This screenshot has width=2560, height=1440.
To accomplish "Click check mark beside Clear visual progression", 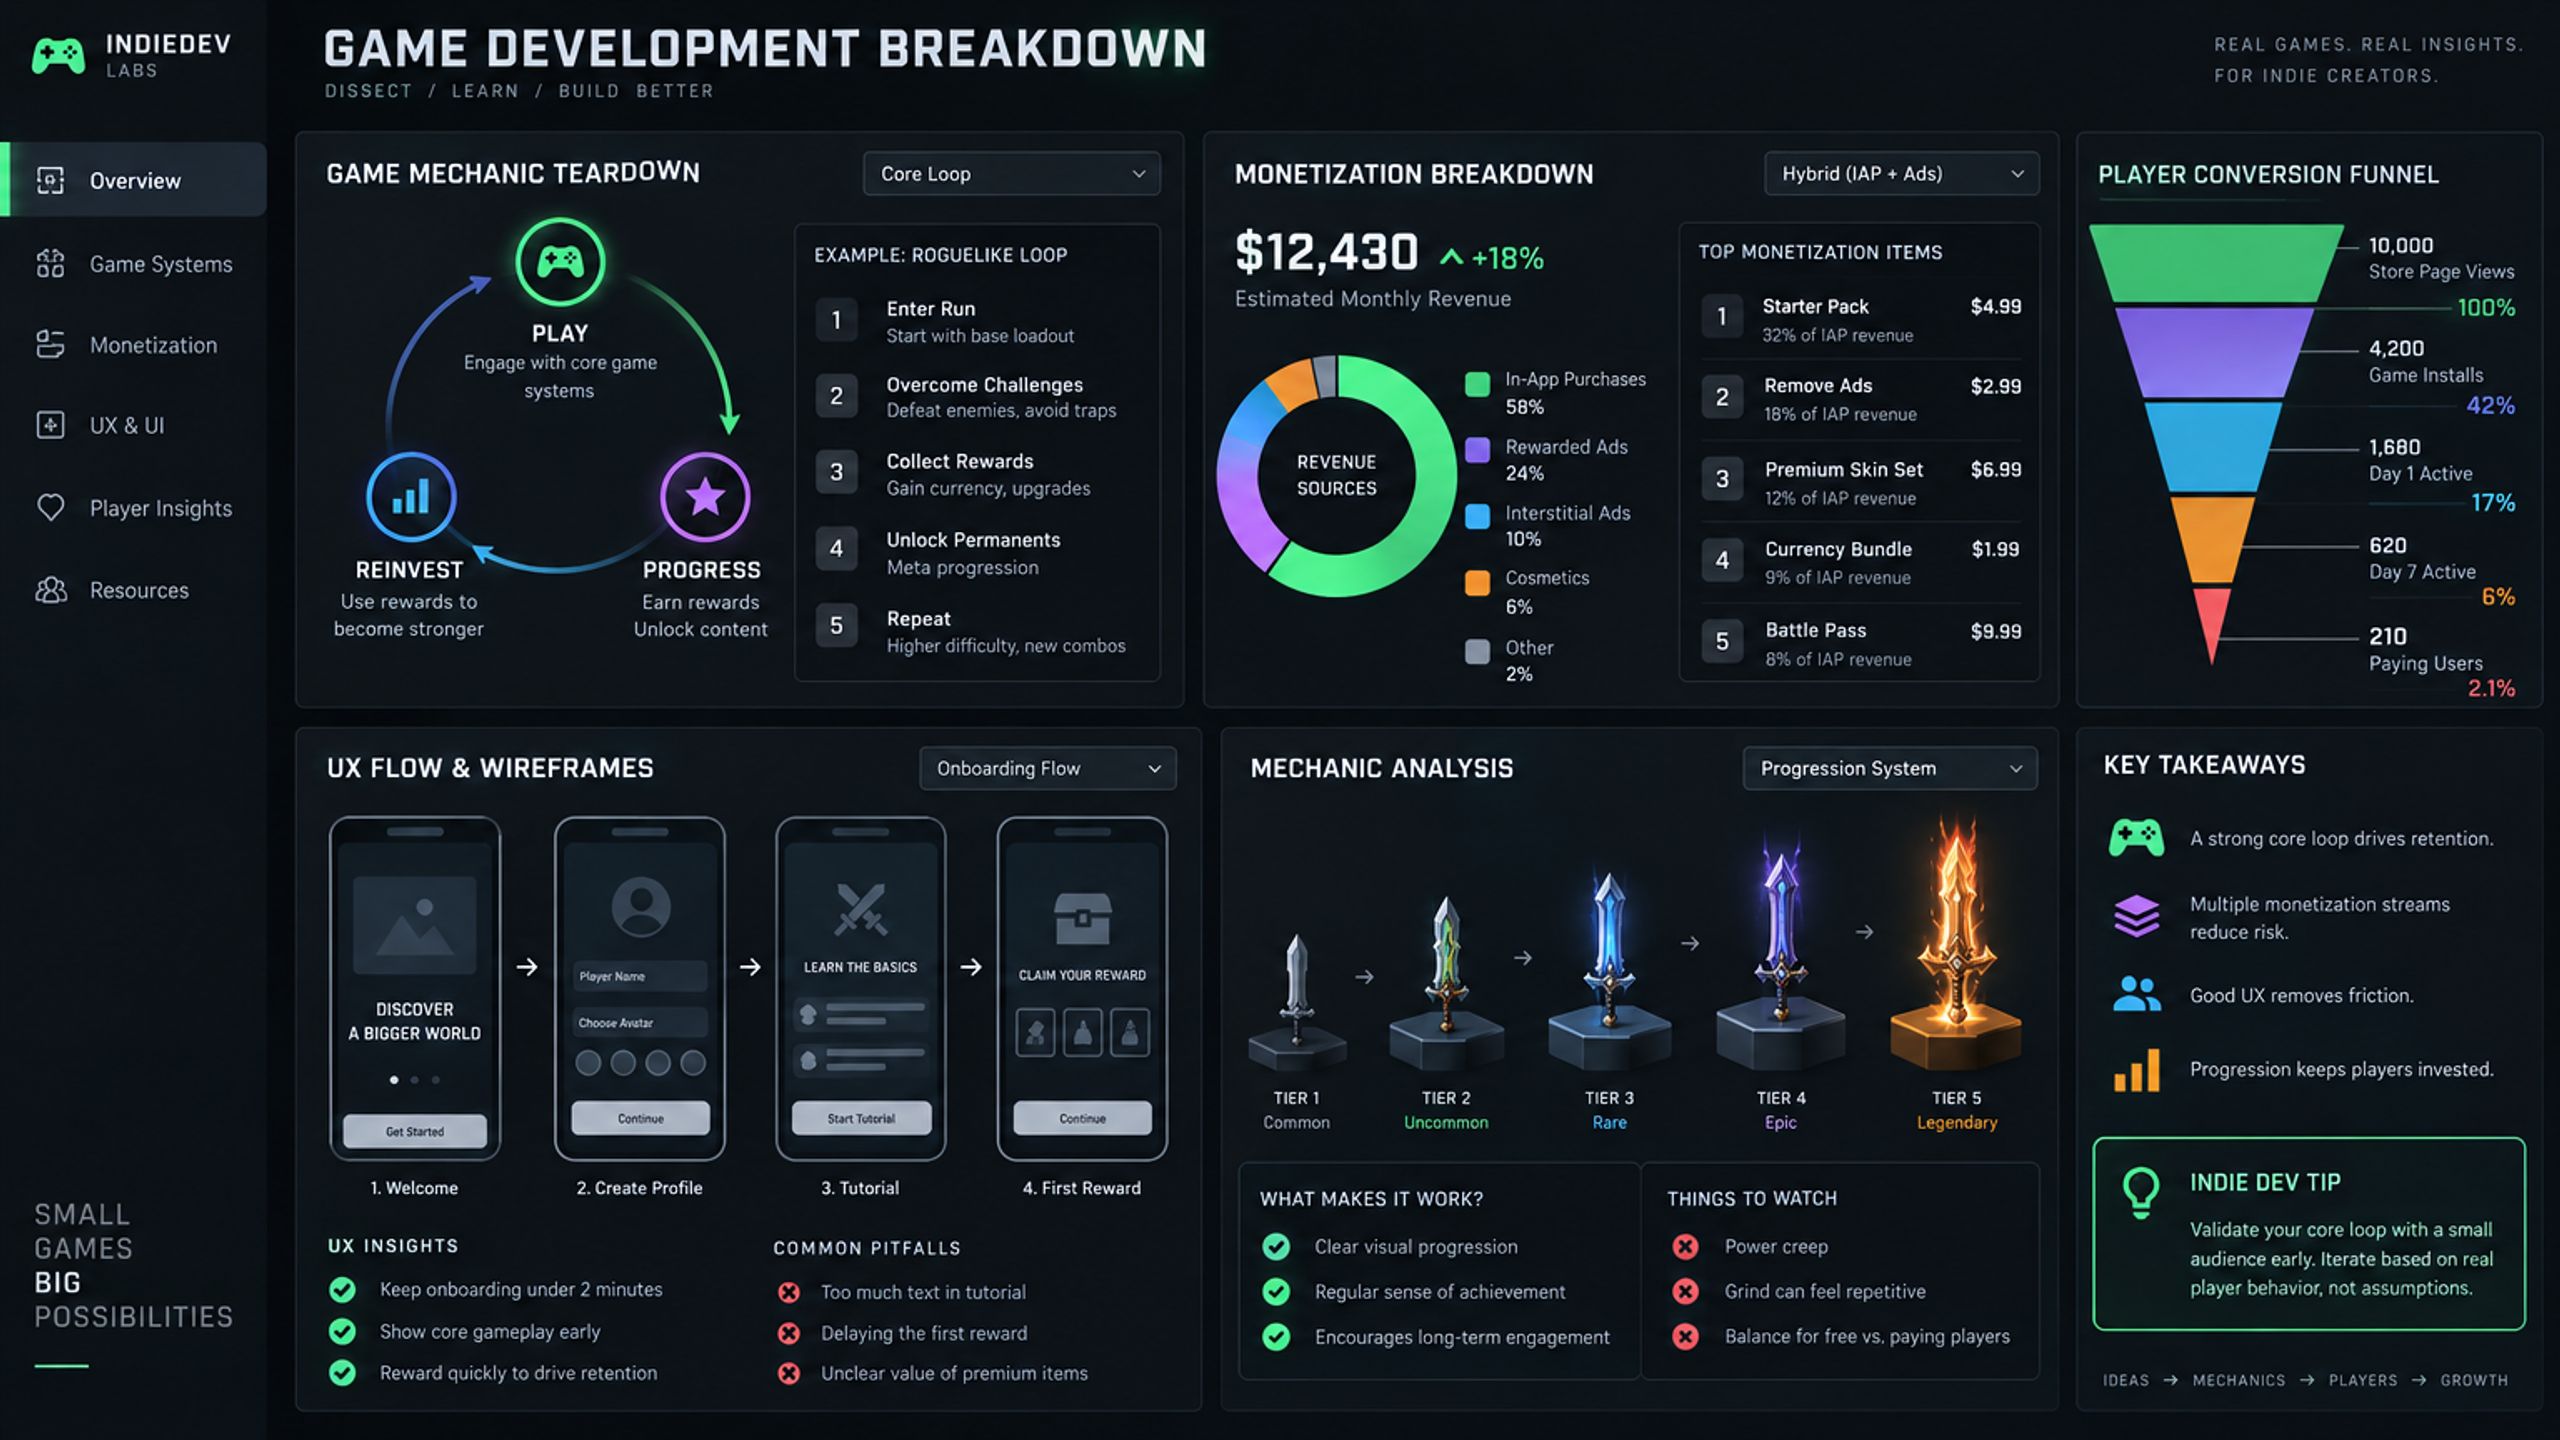I will pyautogui.click(x=1276, y=1247).
